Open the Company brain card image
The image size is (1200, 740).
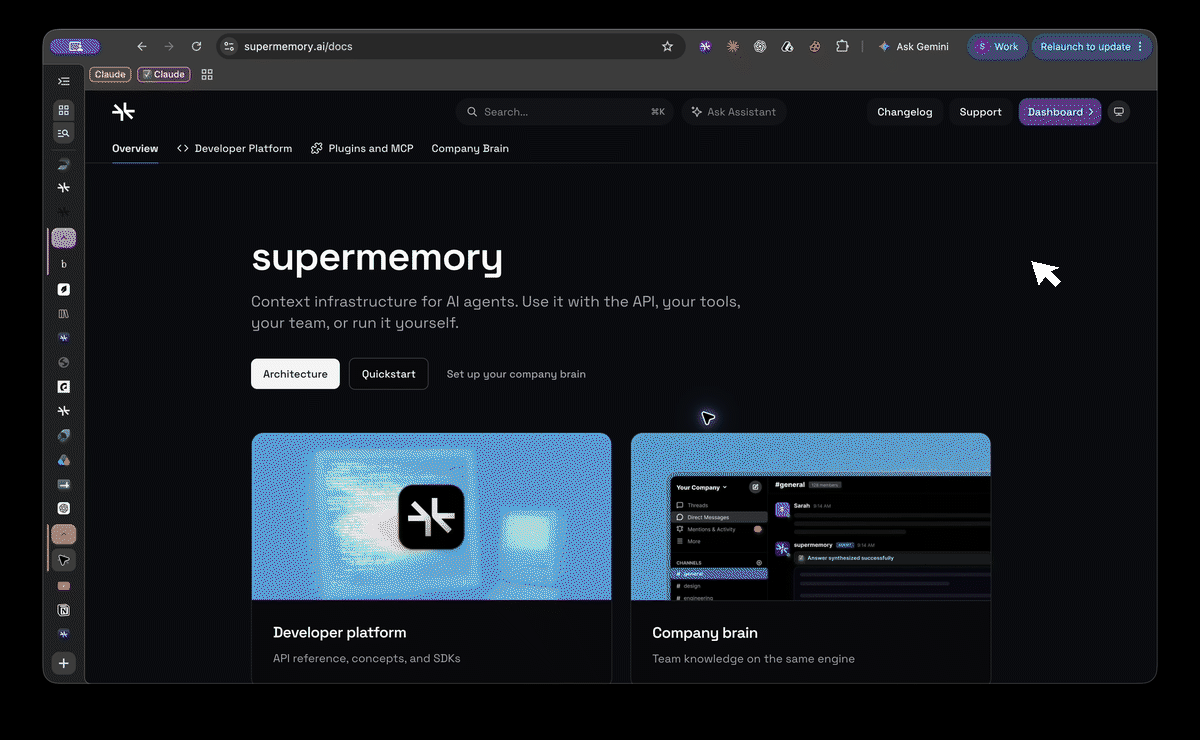(811, 516)
